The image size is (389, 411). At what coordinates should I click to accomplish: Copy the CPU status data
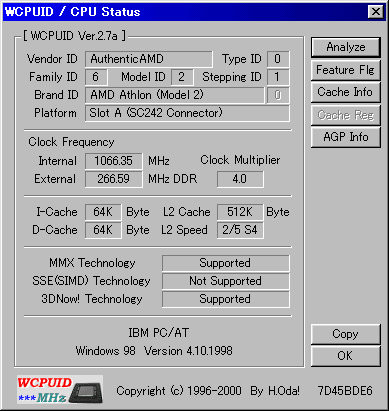click(x=346, y=334)
